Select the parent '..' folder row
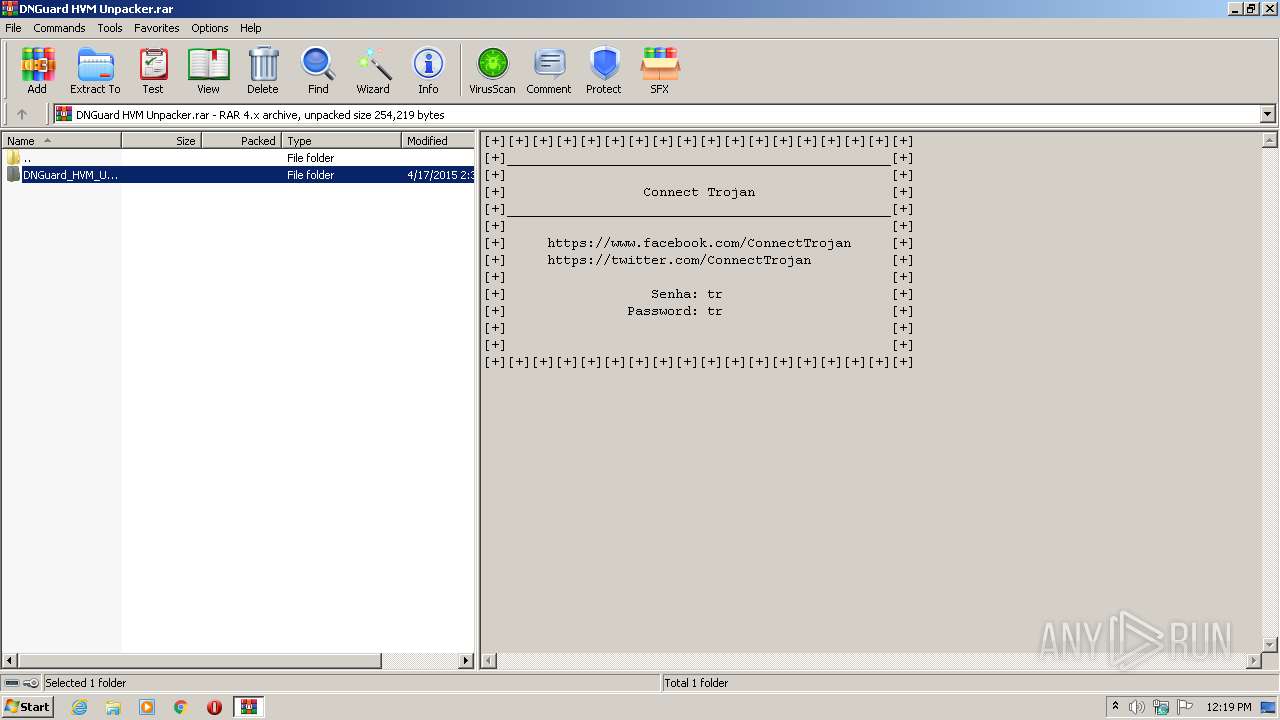Screen dimensions: 1280x720 (238, 158)
